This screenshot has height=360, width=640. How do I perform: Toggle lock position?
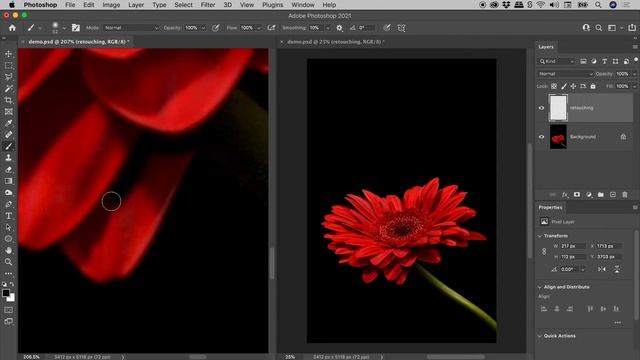(573, 86)
